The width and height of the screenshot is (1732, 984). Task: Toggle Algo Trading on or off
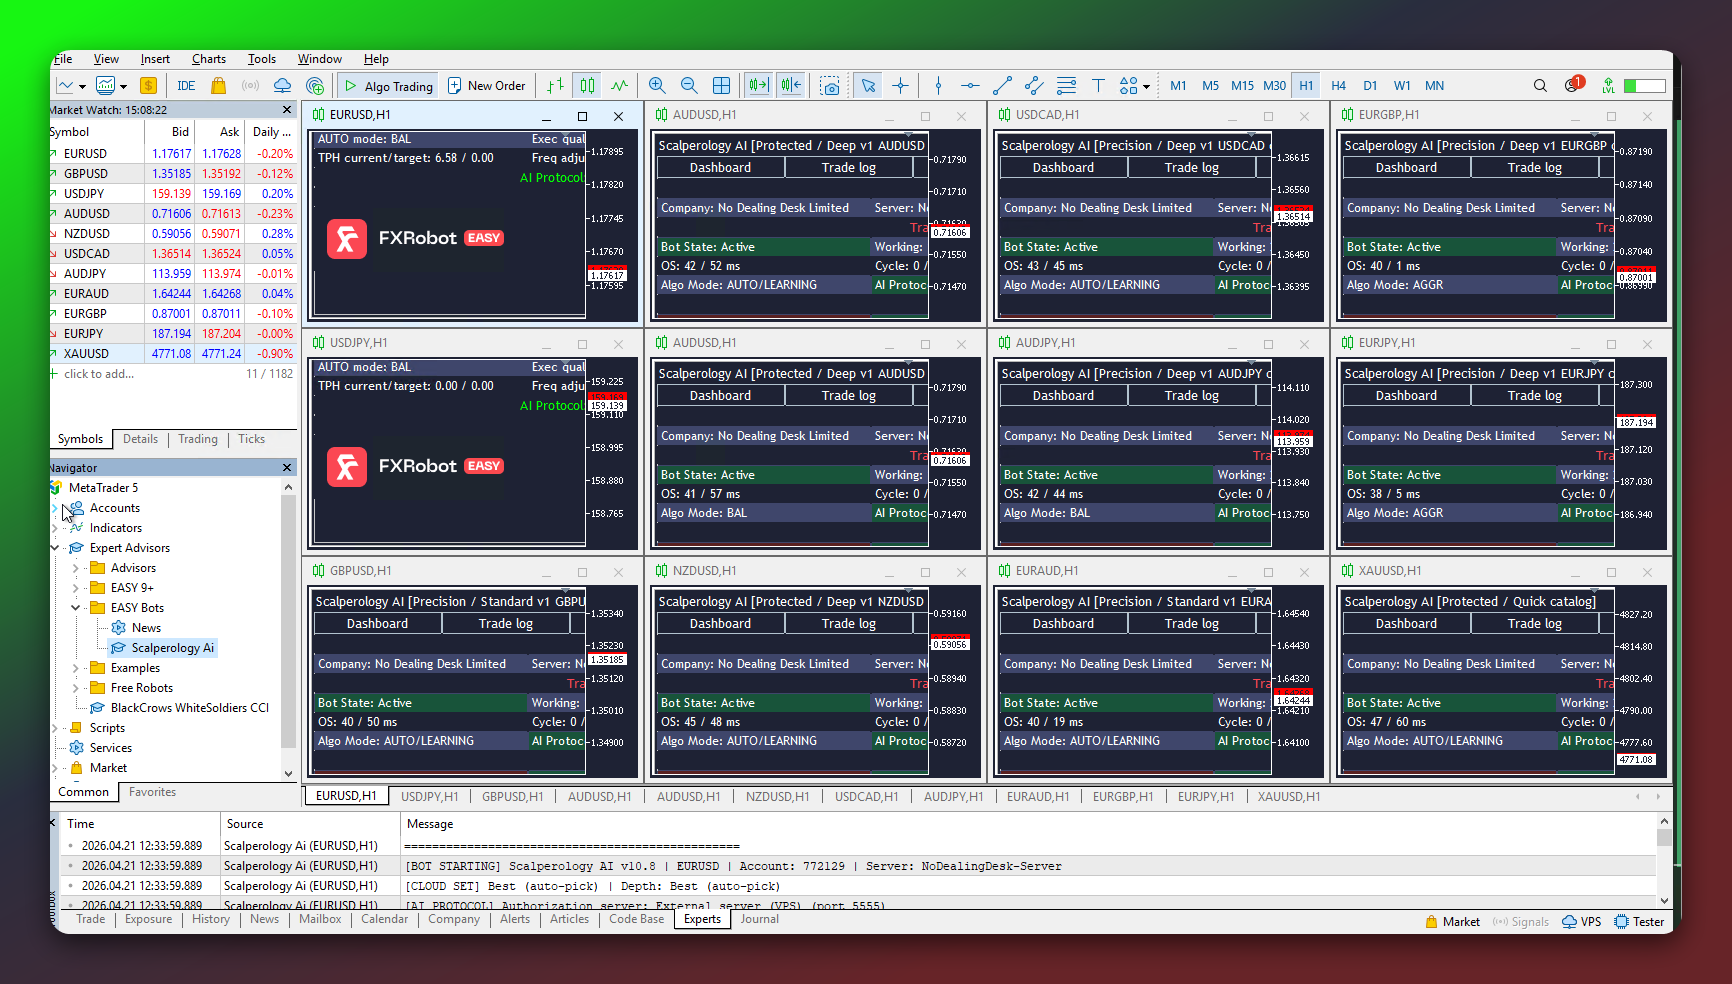click(x=387, y=85)
